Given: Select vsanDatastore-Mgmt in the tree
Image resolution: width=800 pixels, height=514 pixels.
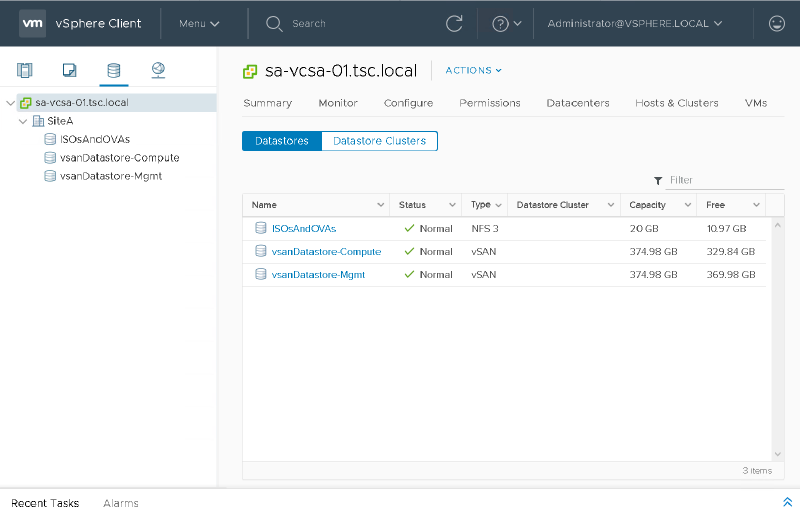Looking at the screenshot, I should 111,176.
